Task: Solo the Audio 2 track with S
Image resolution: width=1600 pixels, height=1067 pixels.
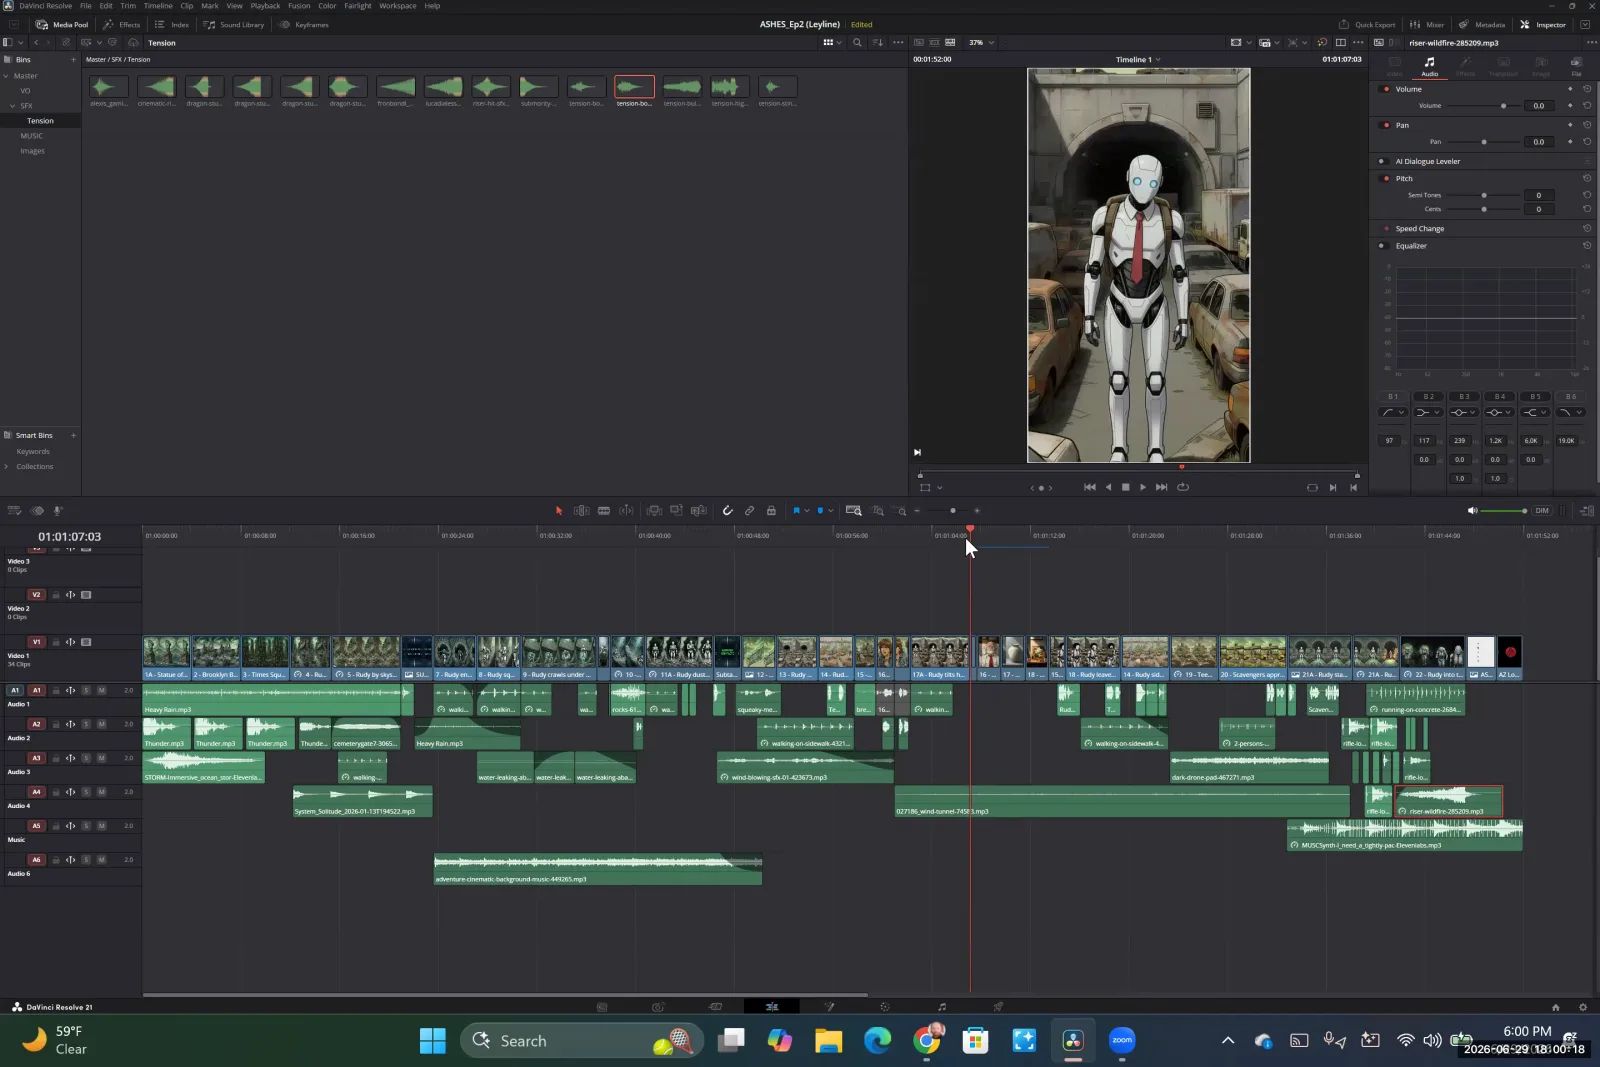Action: (x=86, y=724)
